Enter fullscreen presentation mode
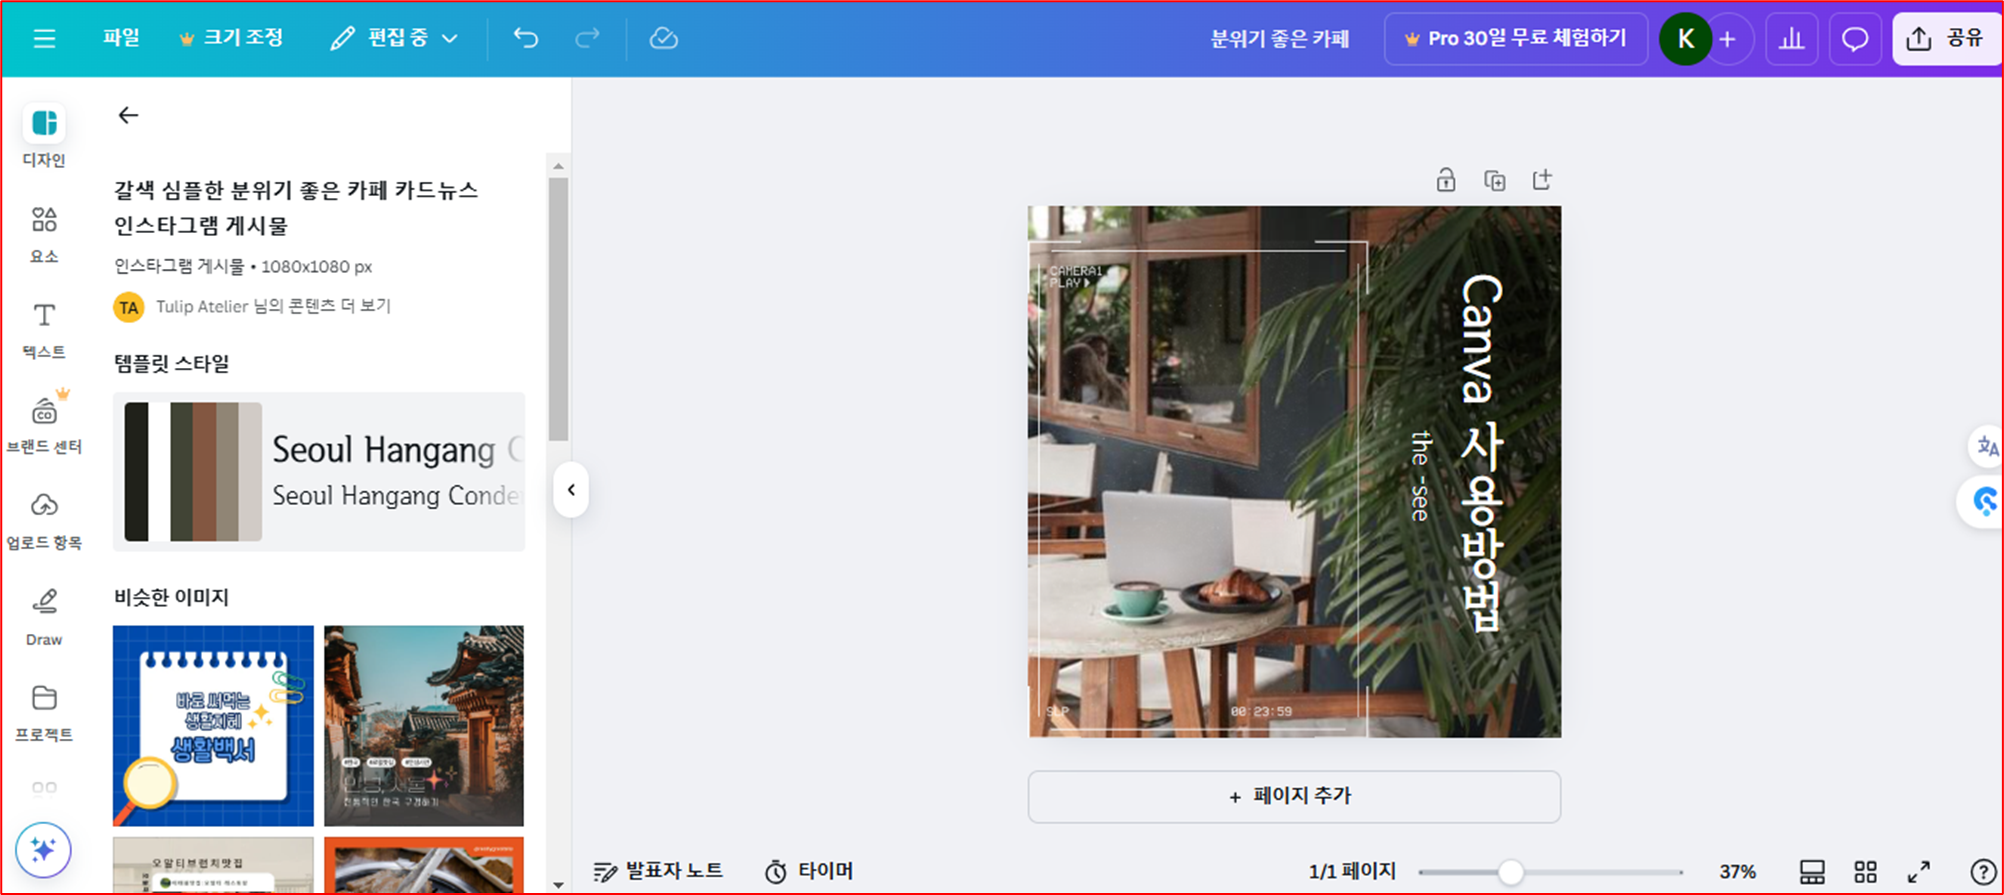Screen dimensions: 2004x895 click(x=1918, y=872)
